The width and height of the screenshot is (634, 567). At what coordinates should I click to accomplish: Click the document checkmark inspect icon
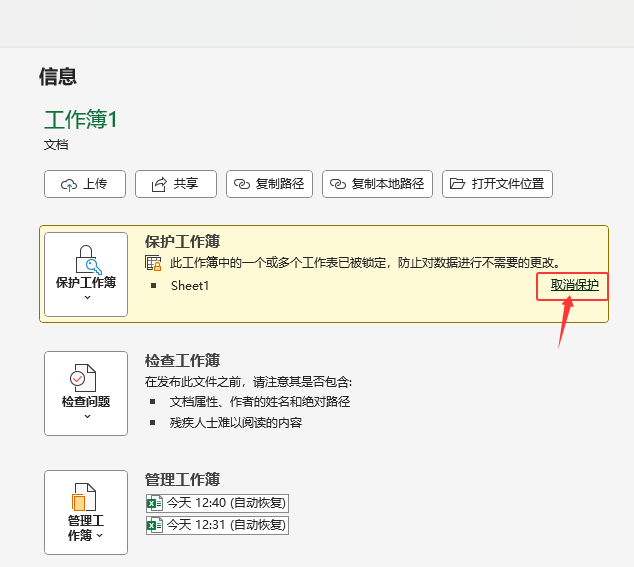point(83,378)
